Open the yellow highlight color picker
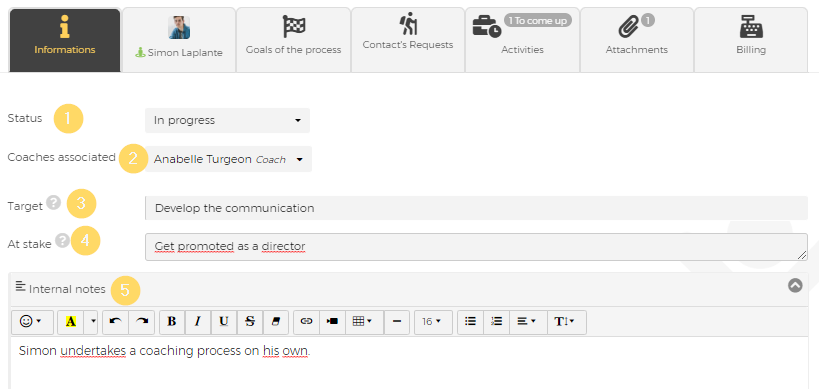 coord(93,322)
